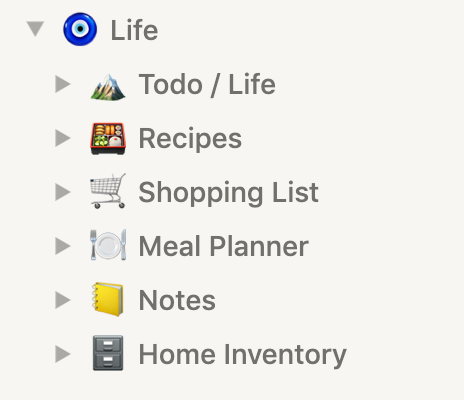Go to the Shopping List page
Viewport: 464px width, 400px height.
[228, 193]
